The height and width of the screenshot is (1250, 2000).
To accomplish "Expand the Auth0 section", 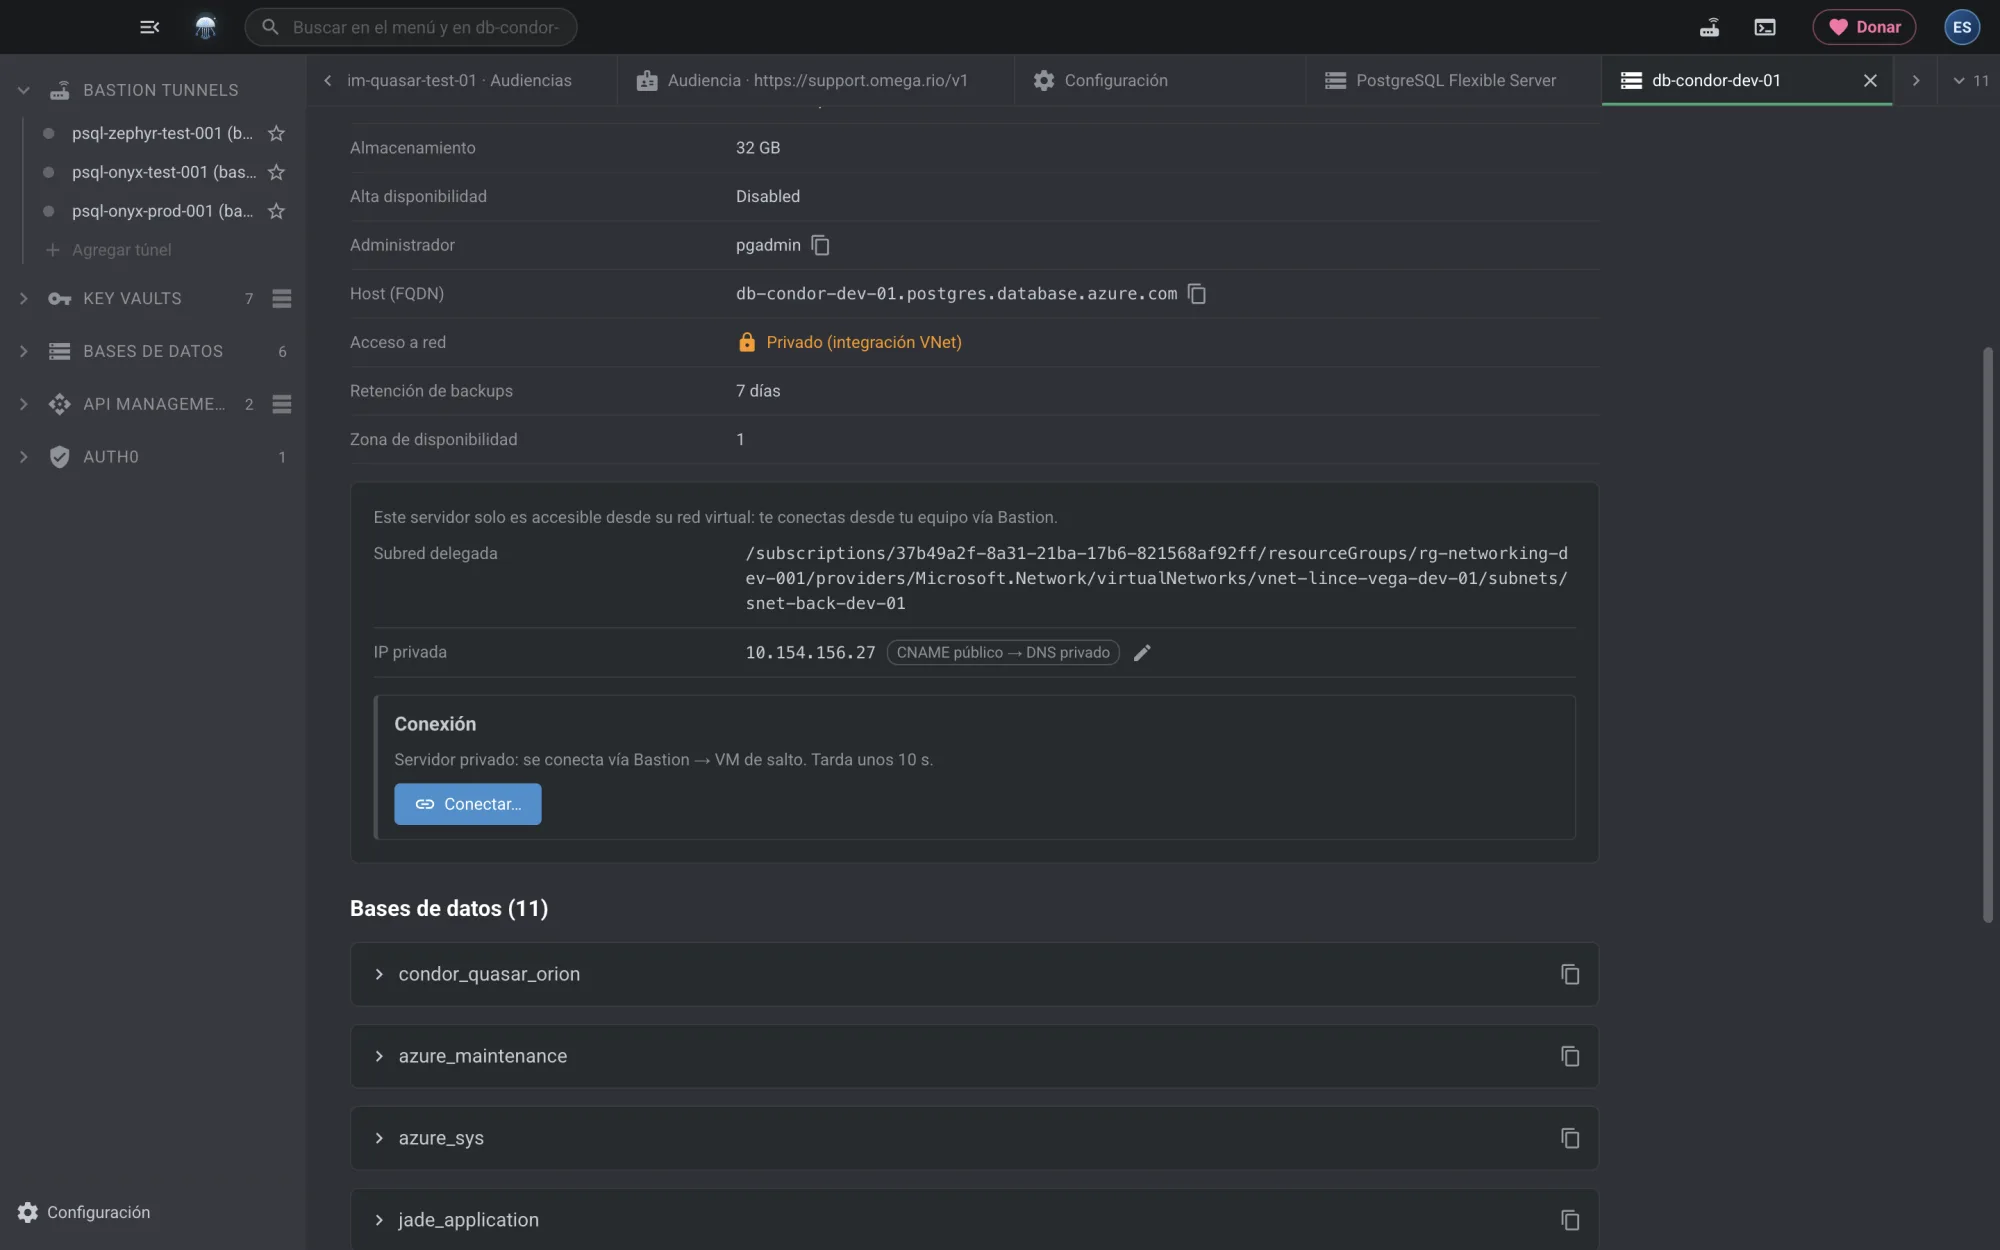I will pyautogui.click(x=23, y=457).
